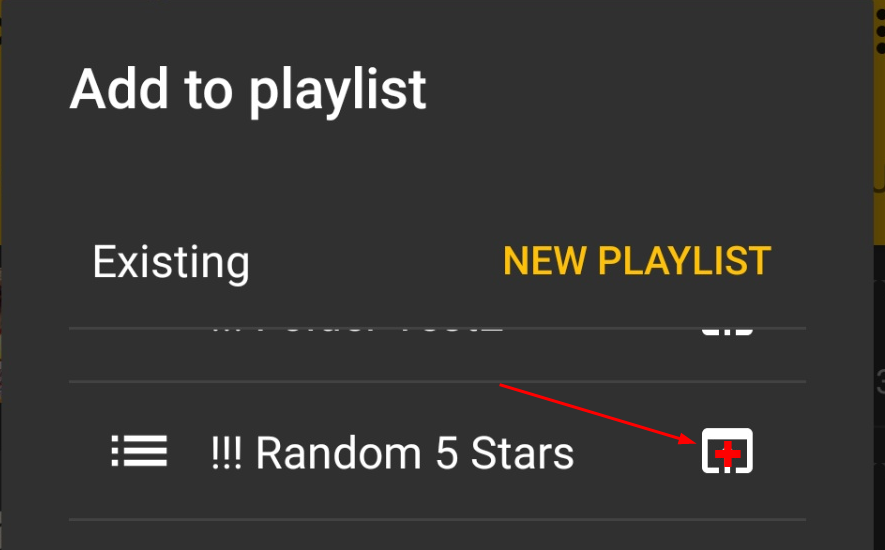This screenshot has width=885, height=550.
Task: Select the !!! Random 5 Stars playlist
Action: click(x=437, y=451)
